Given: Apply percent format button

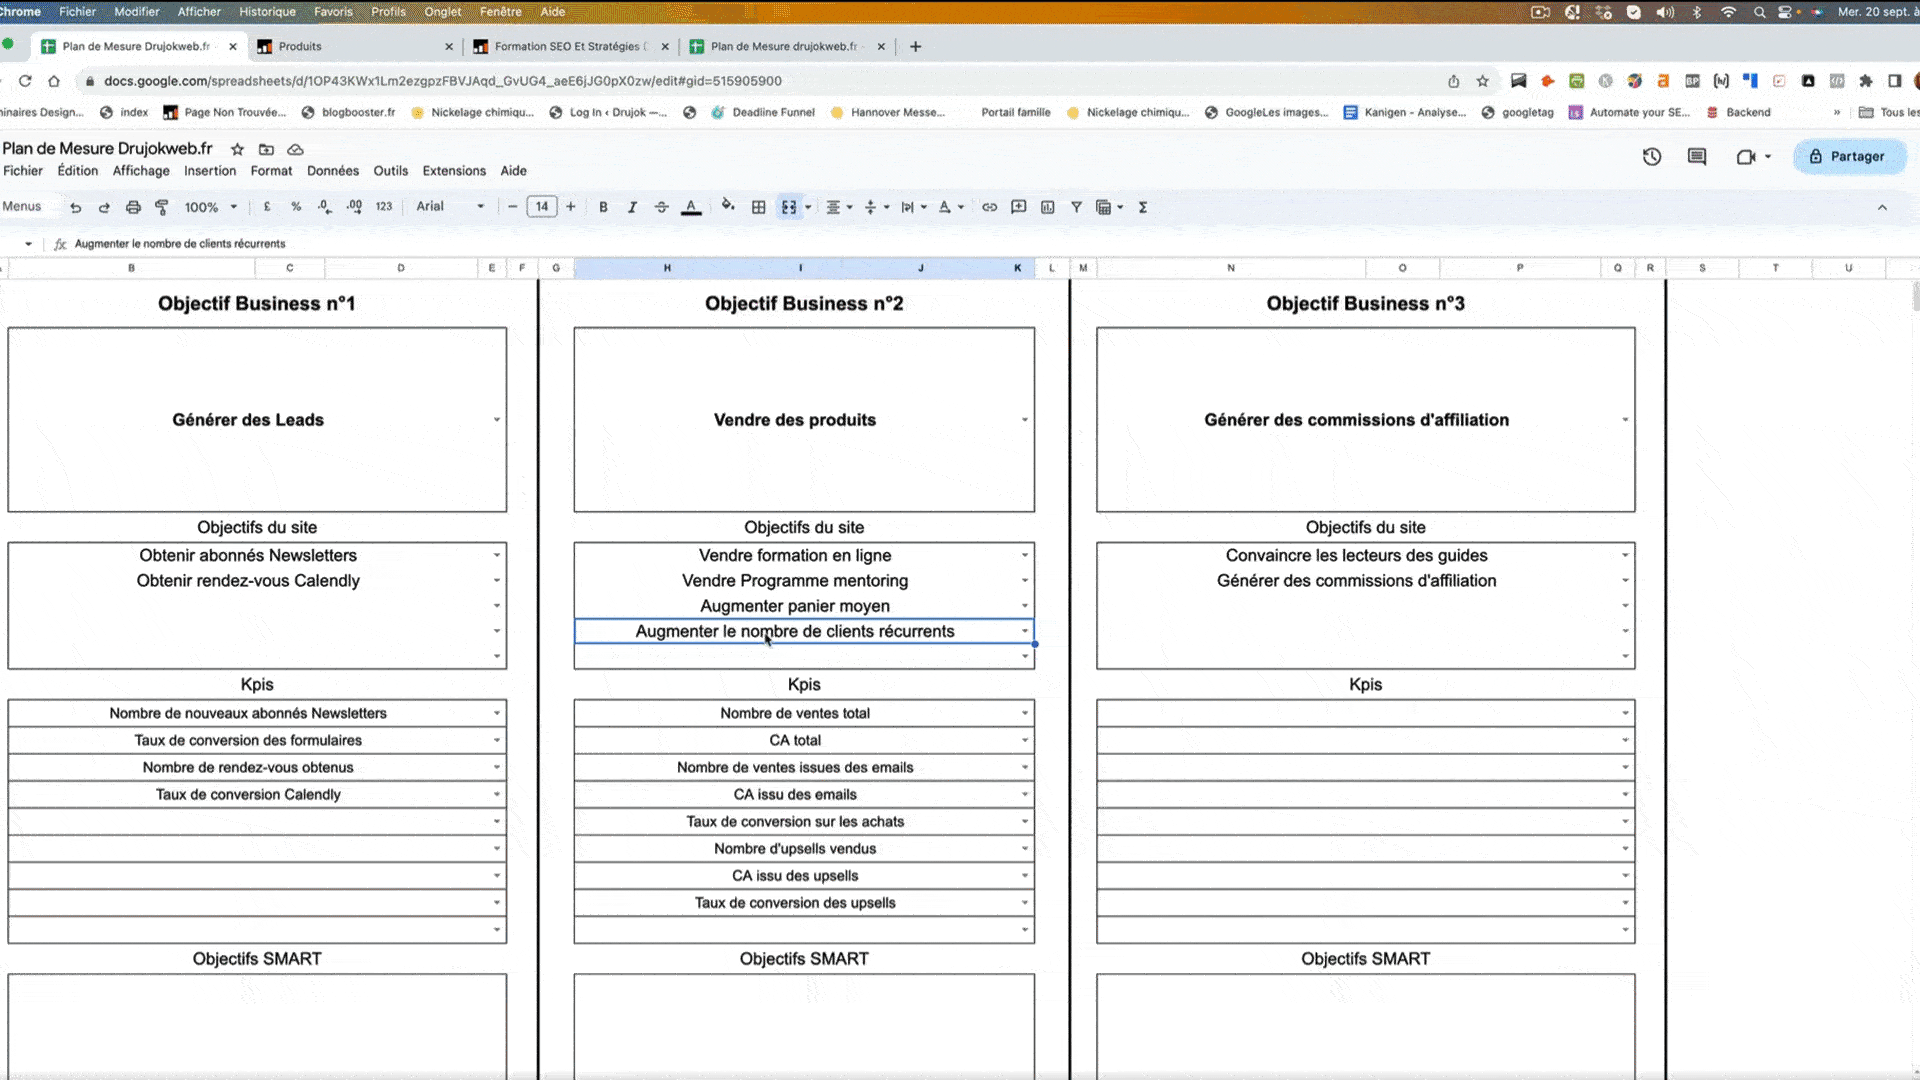Looking at the screenshot, I should tap(296, 207).
